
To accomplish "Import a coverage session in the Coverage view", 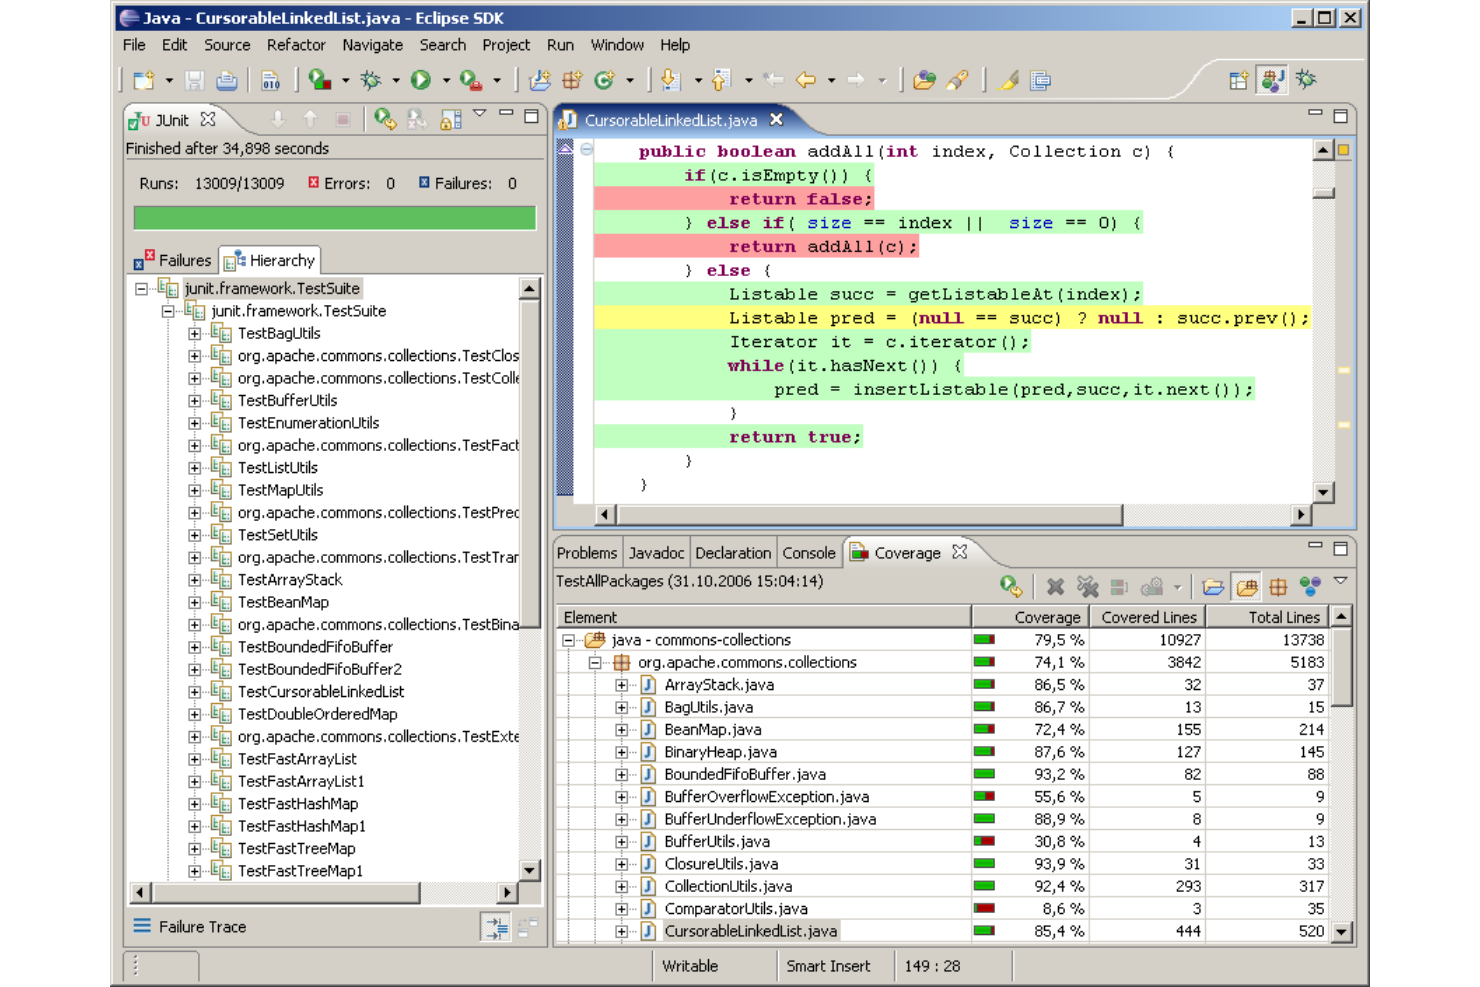I will click(x=1213, y=586).
